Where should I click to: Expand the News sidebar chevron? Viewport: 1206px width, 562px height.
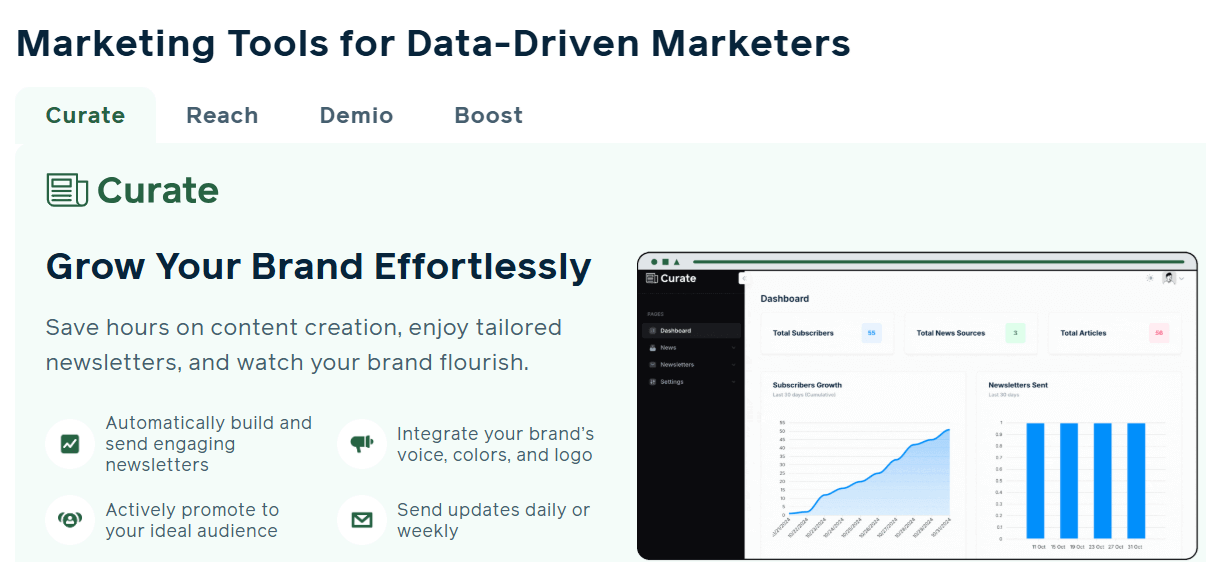coord(734,348)
